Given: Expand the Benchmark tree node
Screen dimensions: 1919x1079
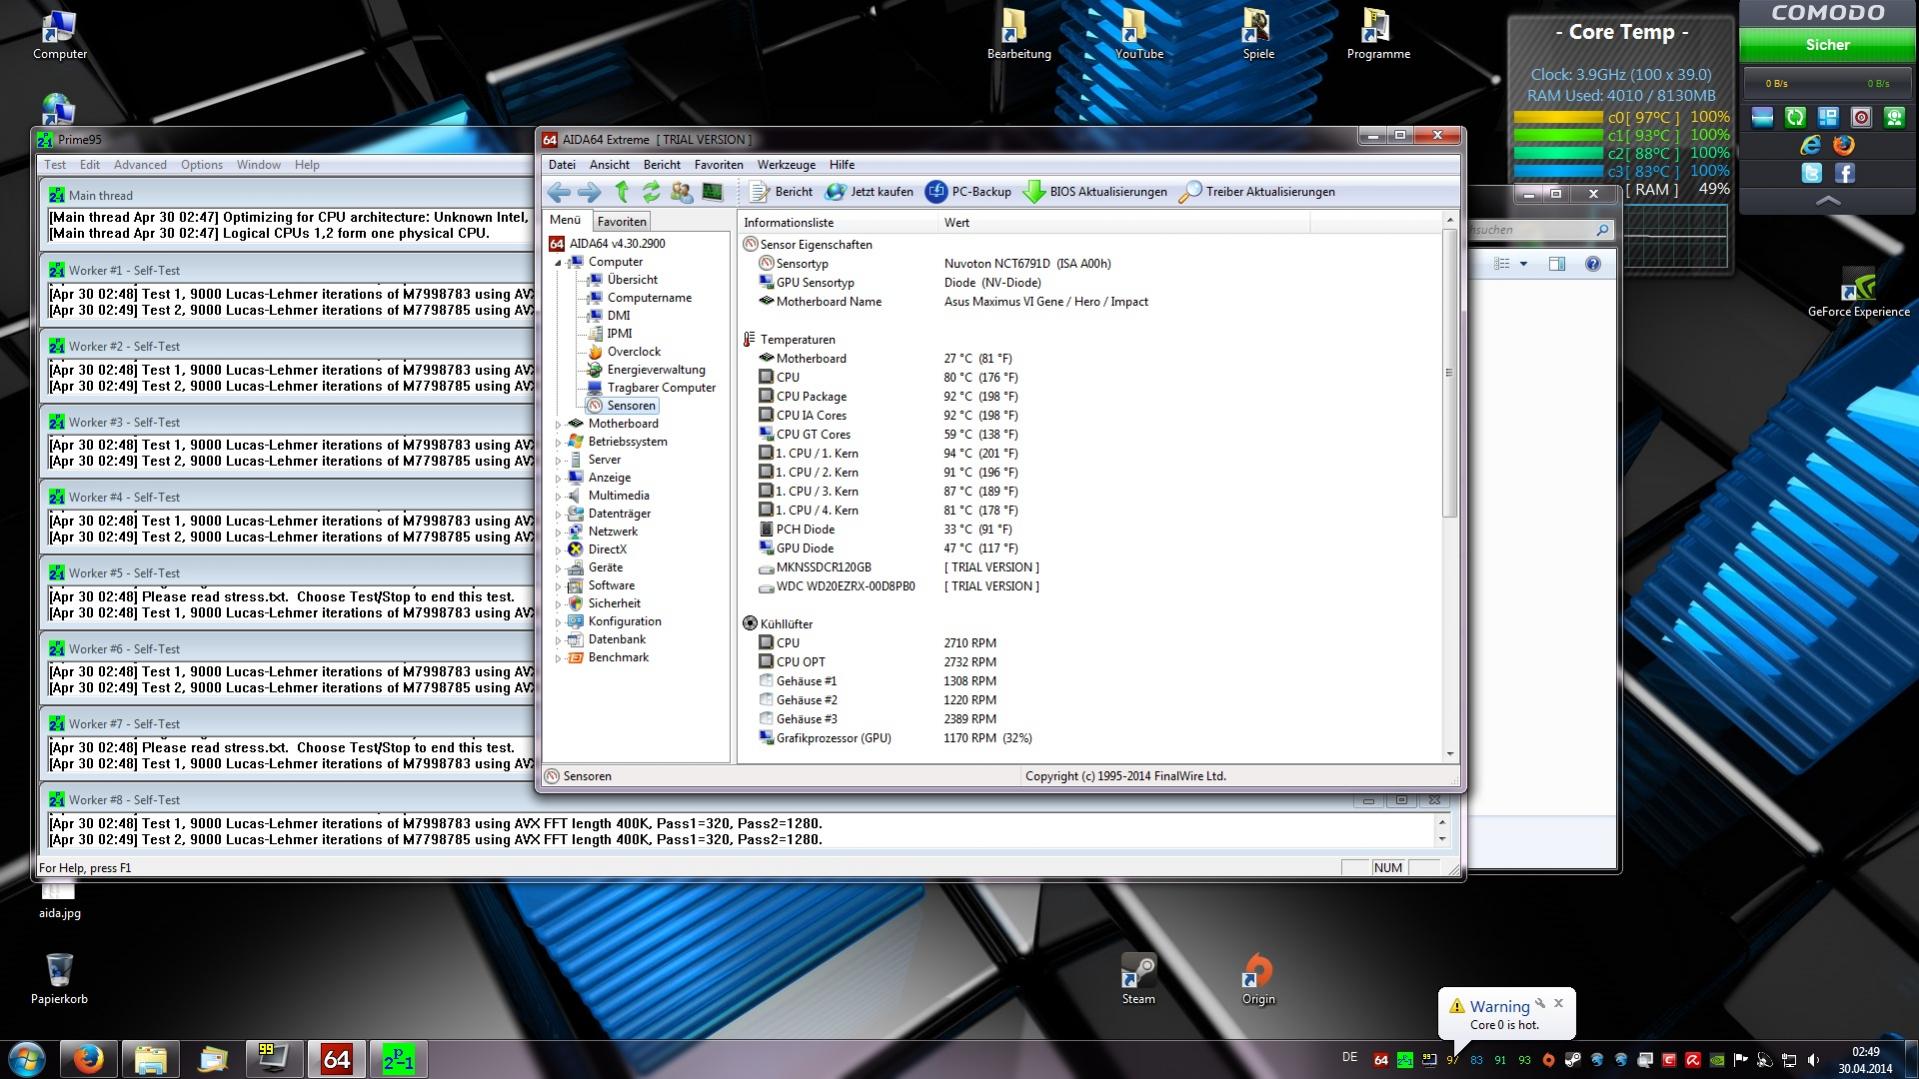Looking at the screenshot, I should pos(558,658).
